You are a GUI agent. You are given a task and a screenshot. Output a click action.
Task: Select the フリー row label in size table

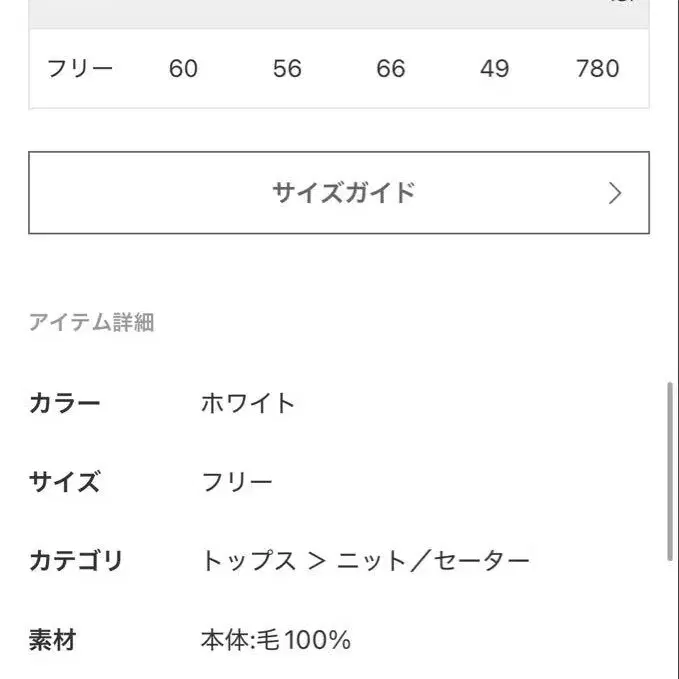(x=80, y=69)
